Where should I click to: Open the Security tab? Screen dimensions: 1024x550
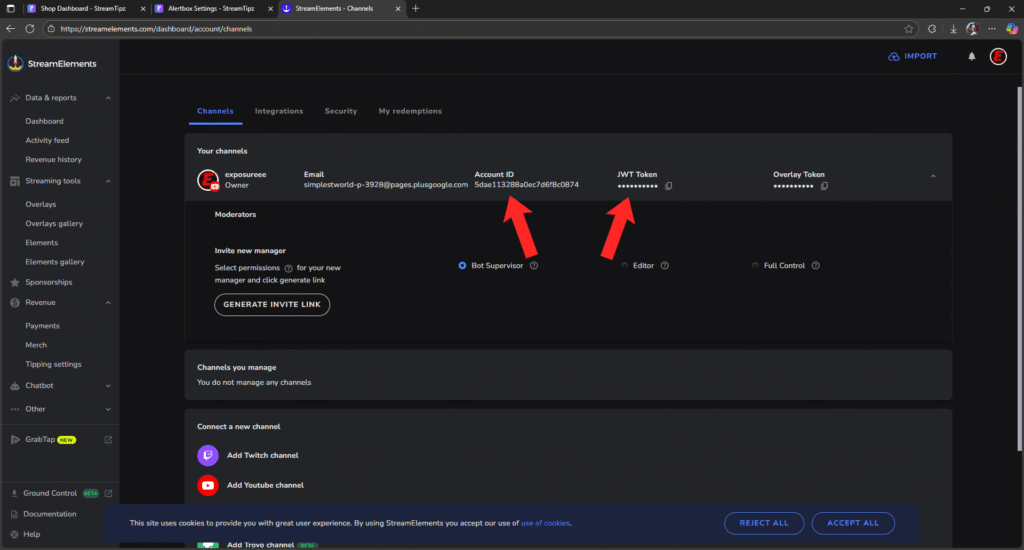pyautogui.click(x=341, y=111)
